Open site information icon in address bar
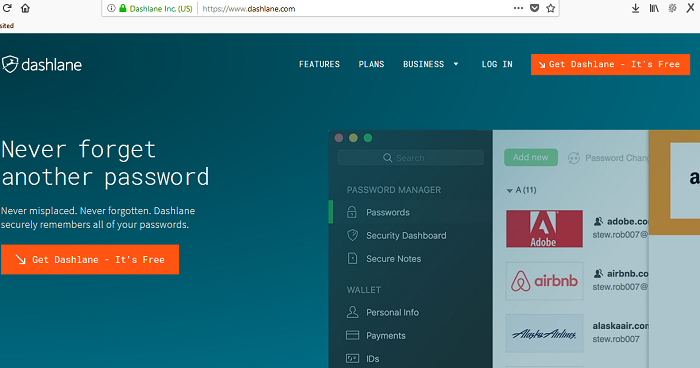The width and height of the screenshot is (700, 368). click(x=111, y=8)
